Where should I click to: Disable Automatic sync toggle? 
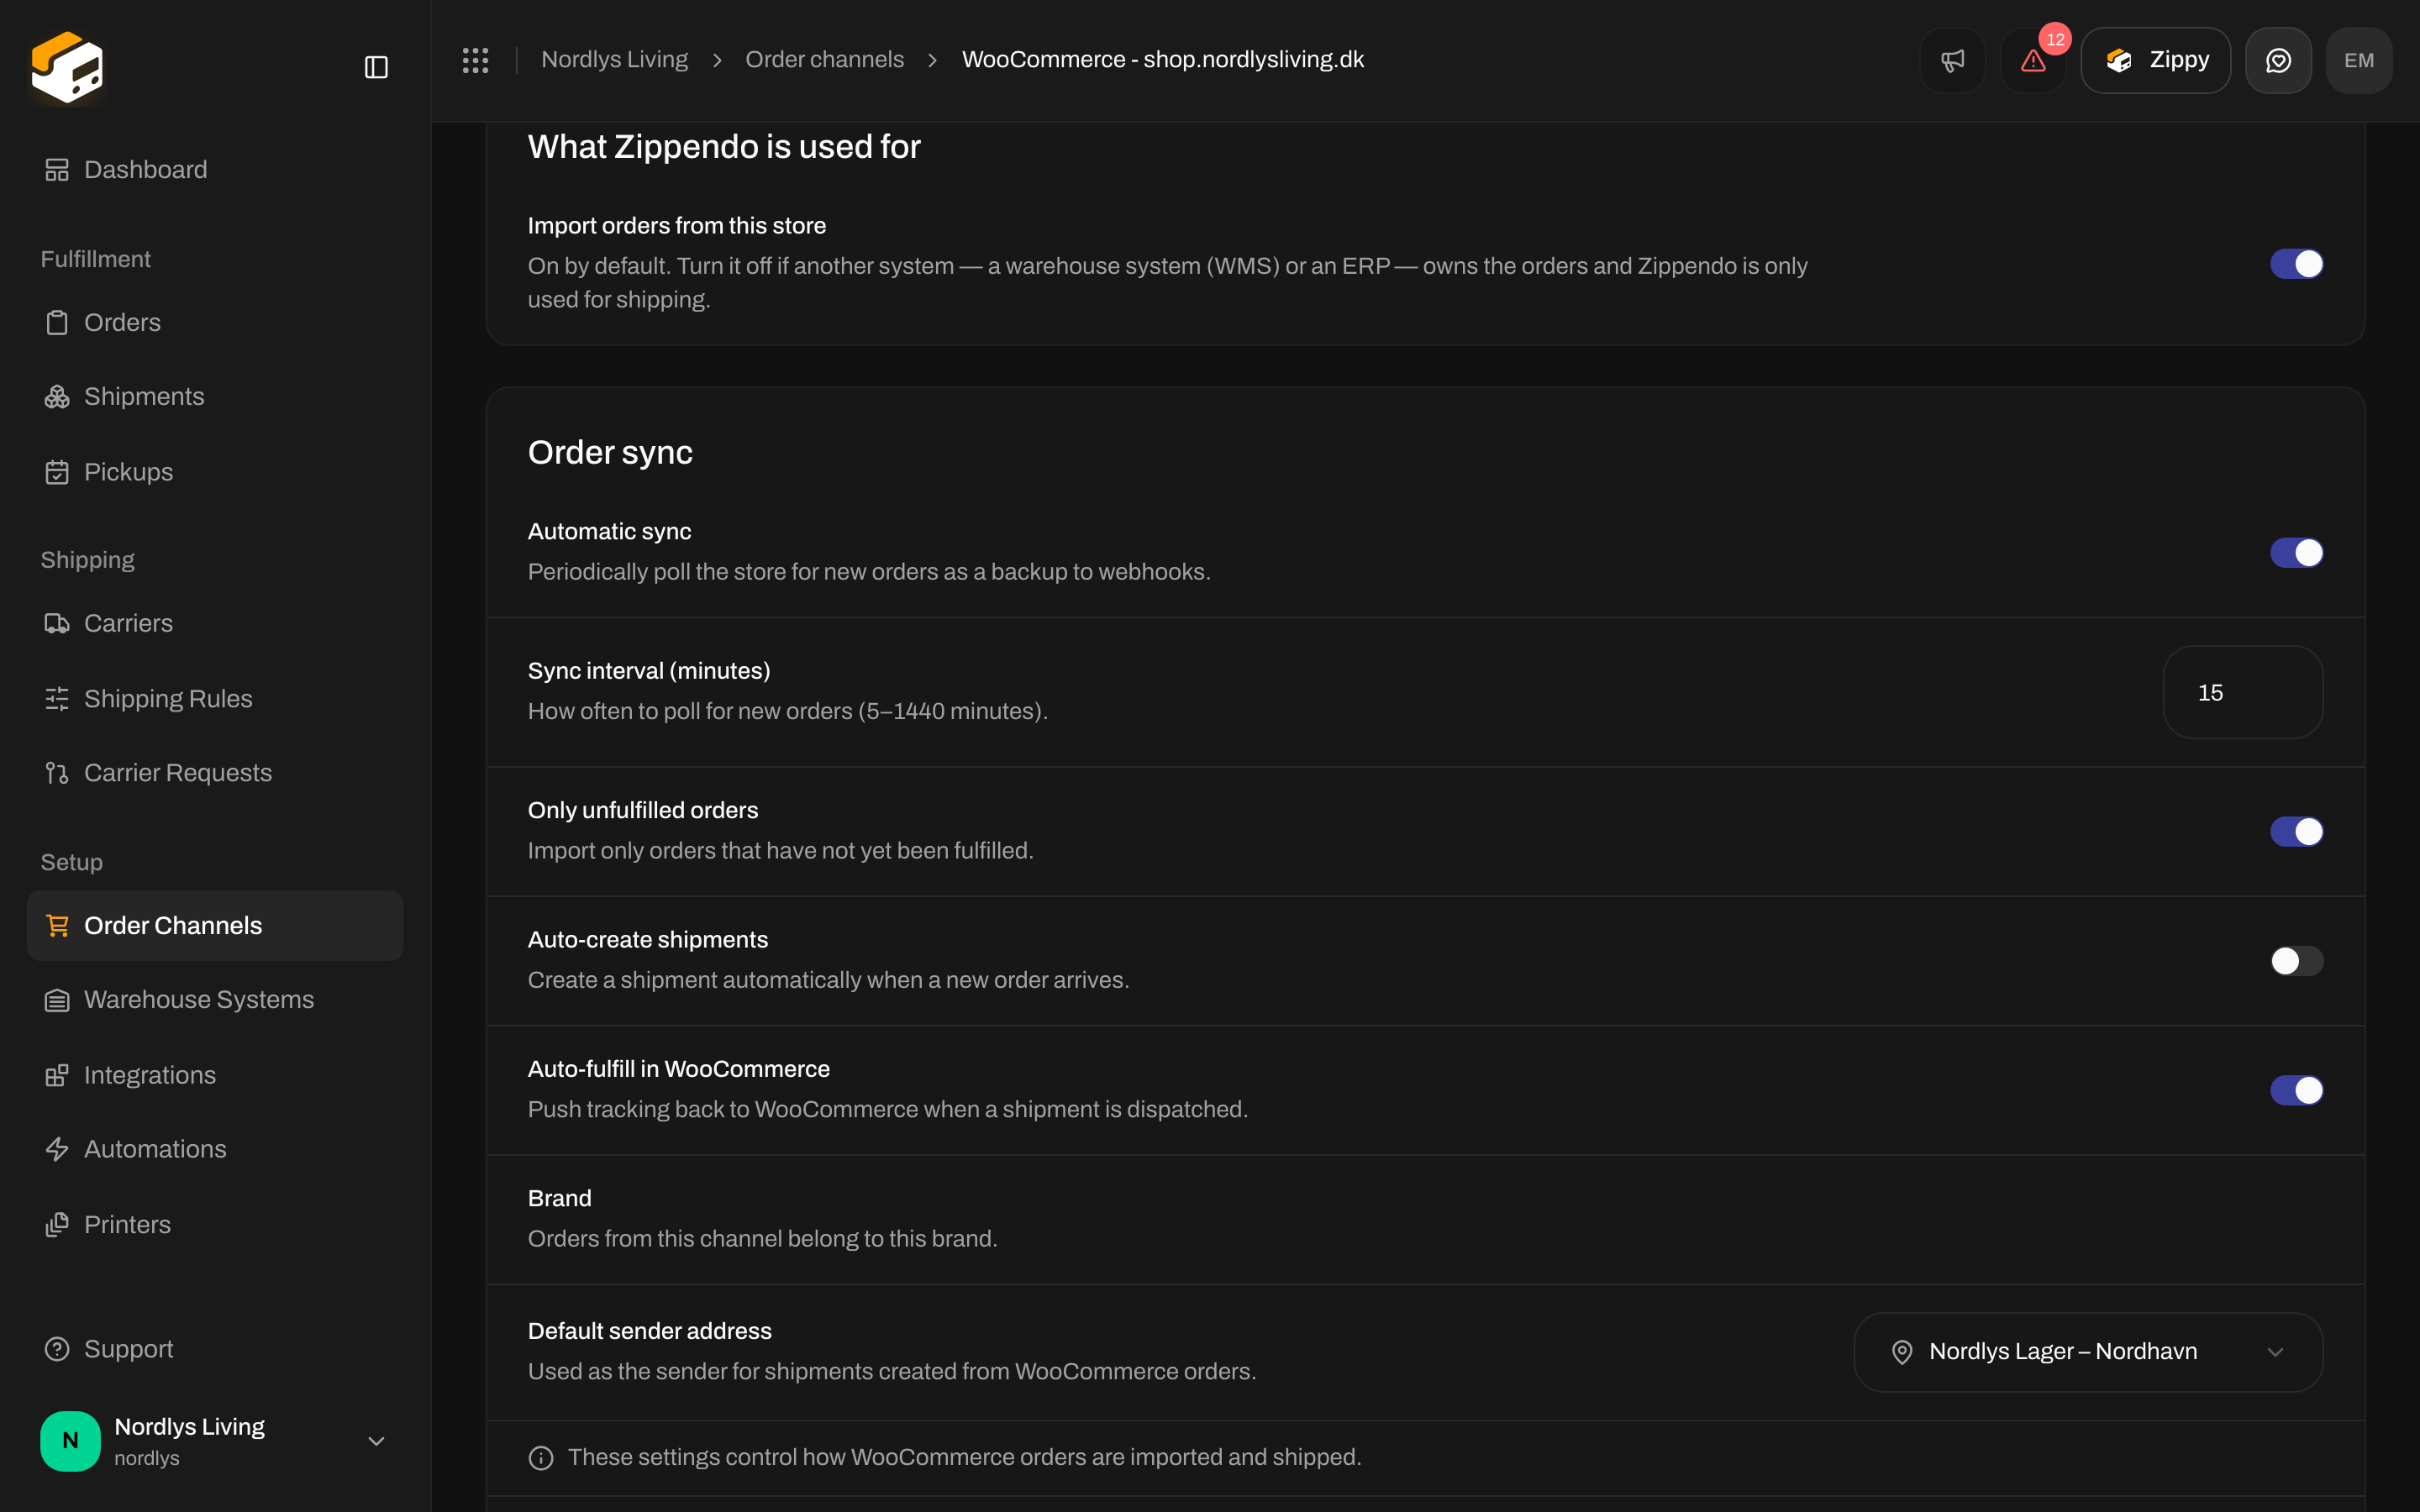2296,553
